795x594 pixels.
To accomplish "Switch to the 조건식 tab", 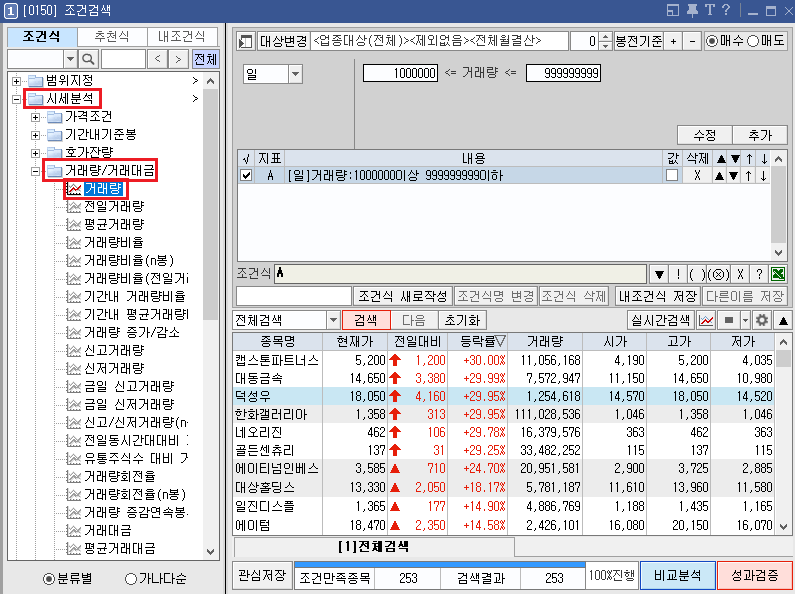I will 42,36.
